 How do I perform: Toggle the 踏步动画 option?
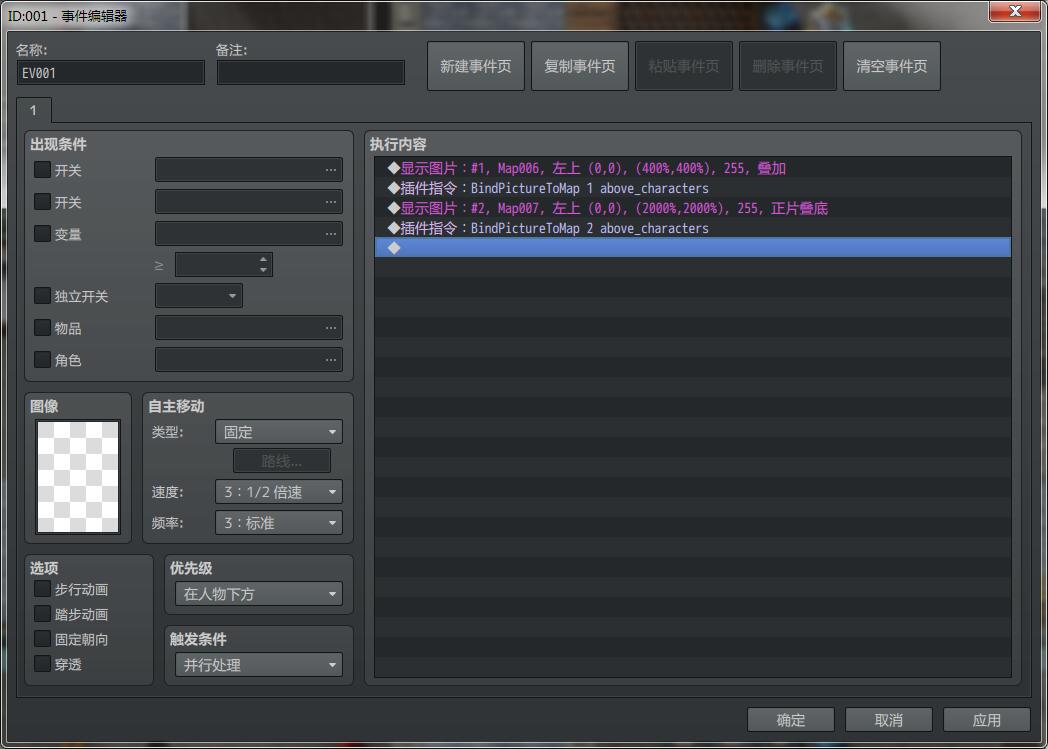click(x=42, y=613)
